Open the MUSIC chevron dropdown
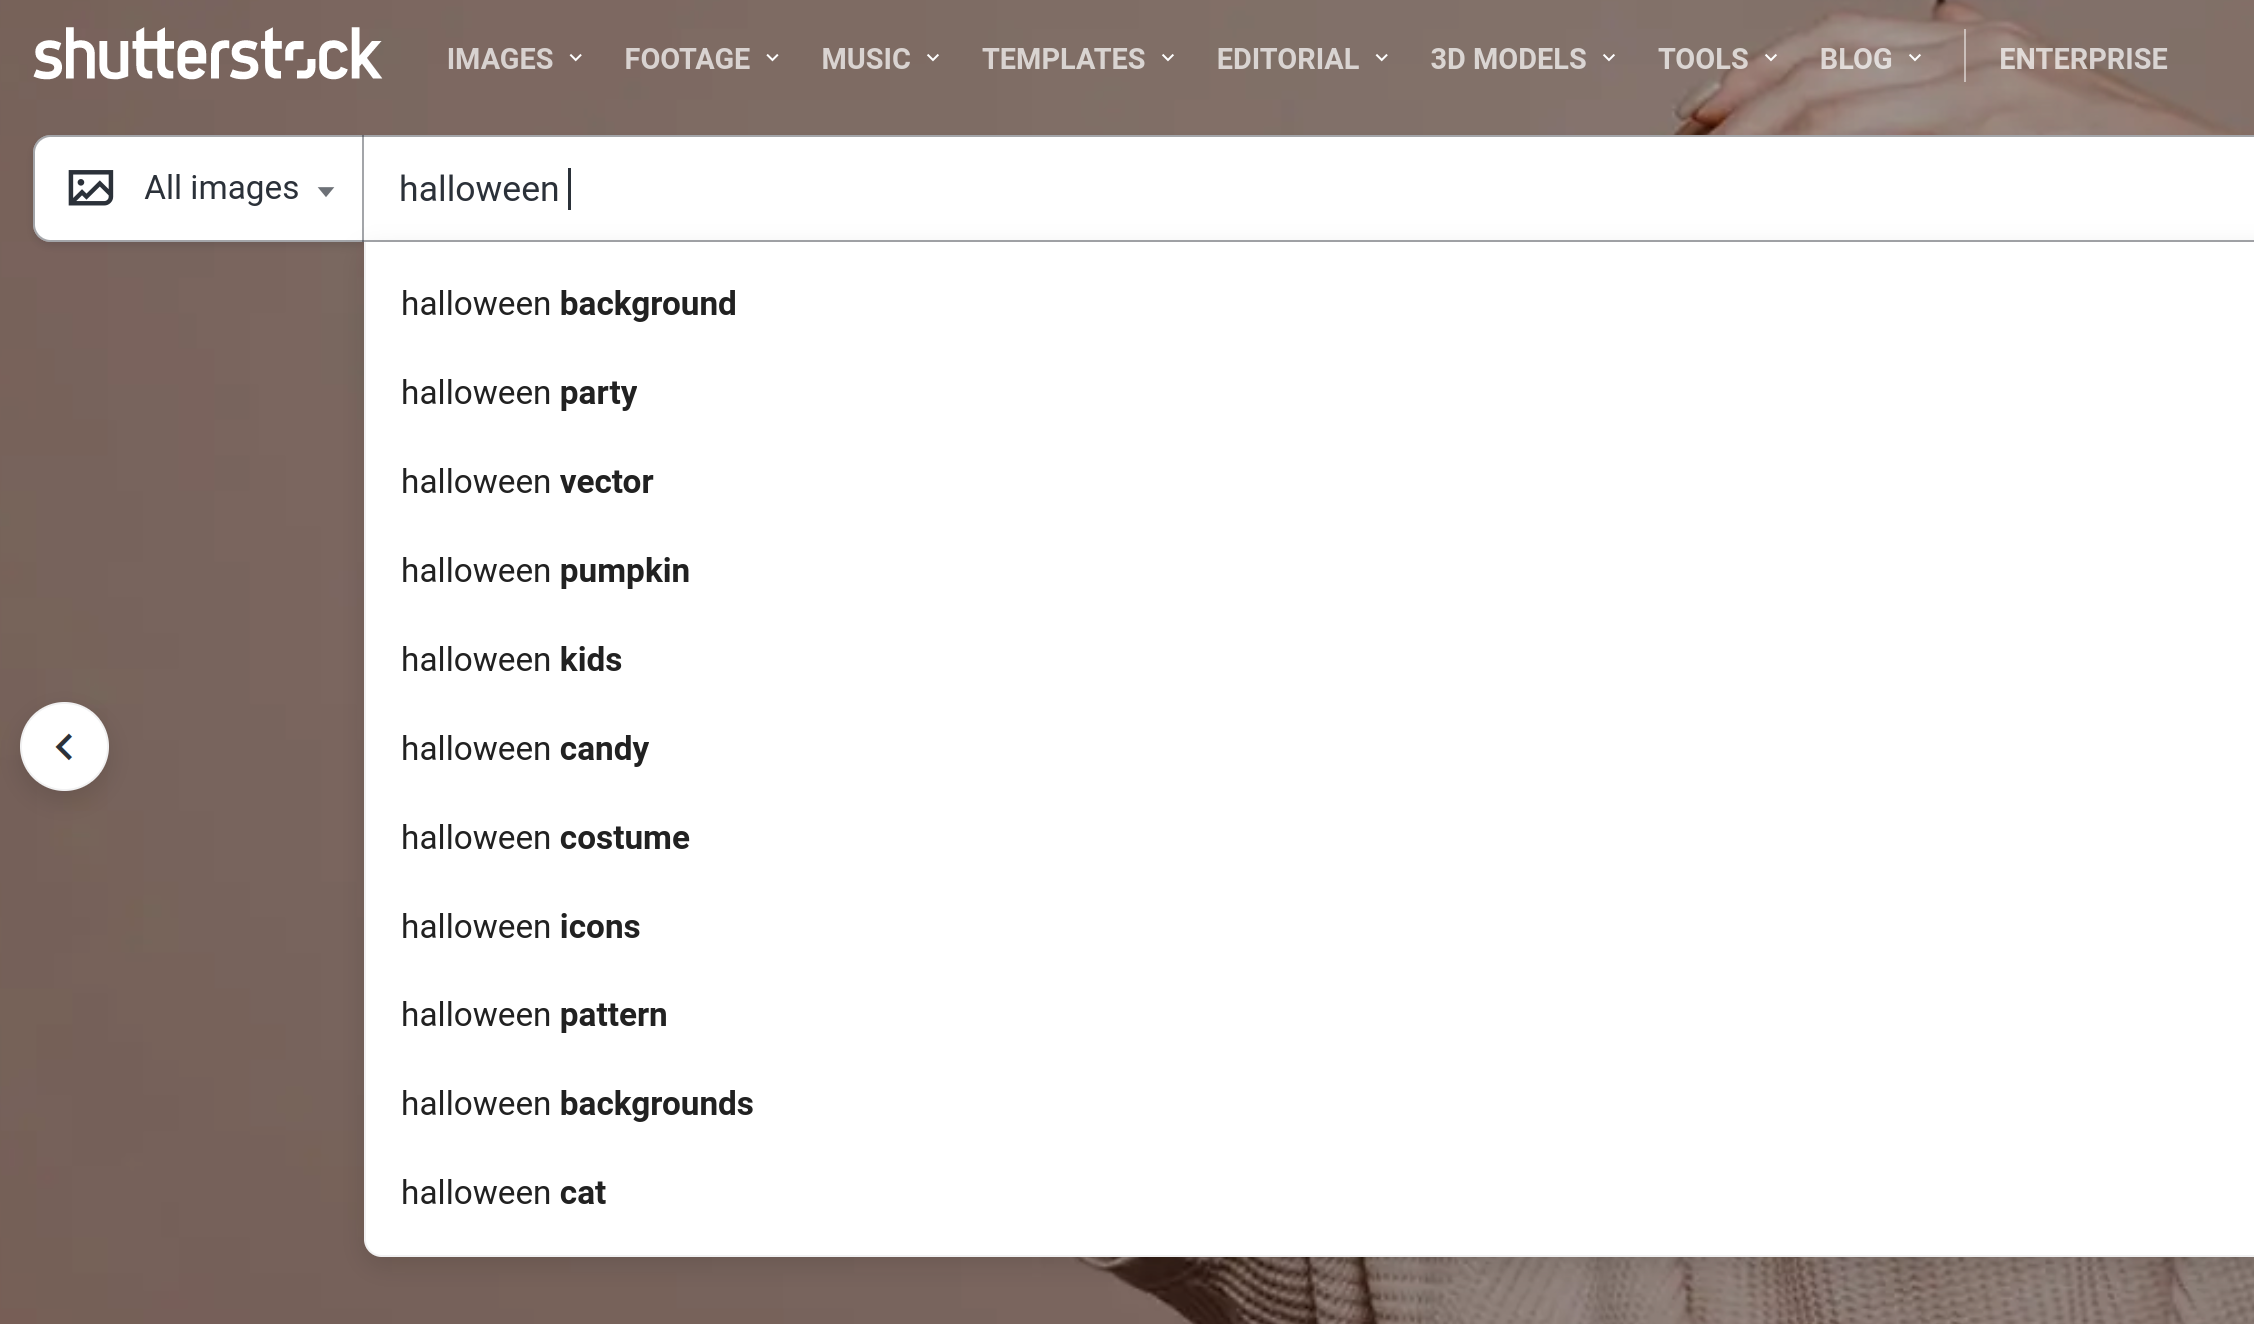This screenshot has height=1324, width=2254. (932, 59)
